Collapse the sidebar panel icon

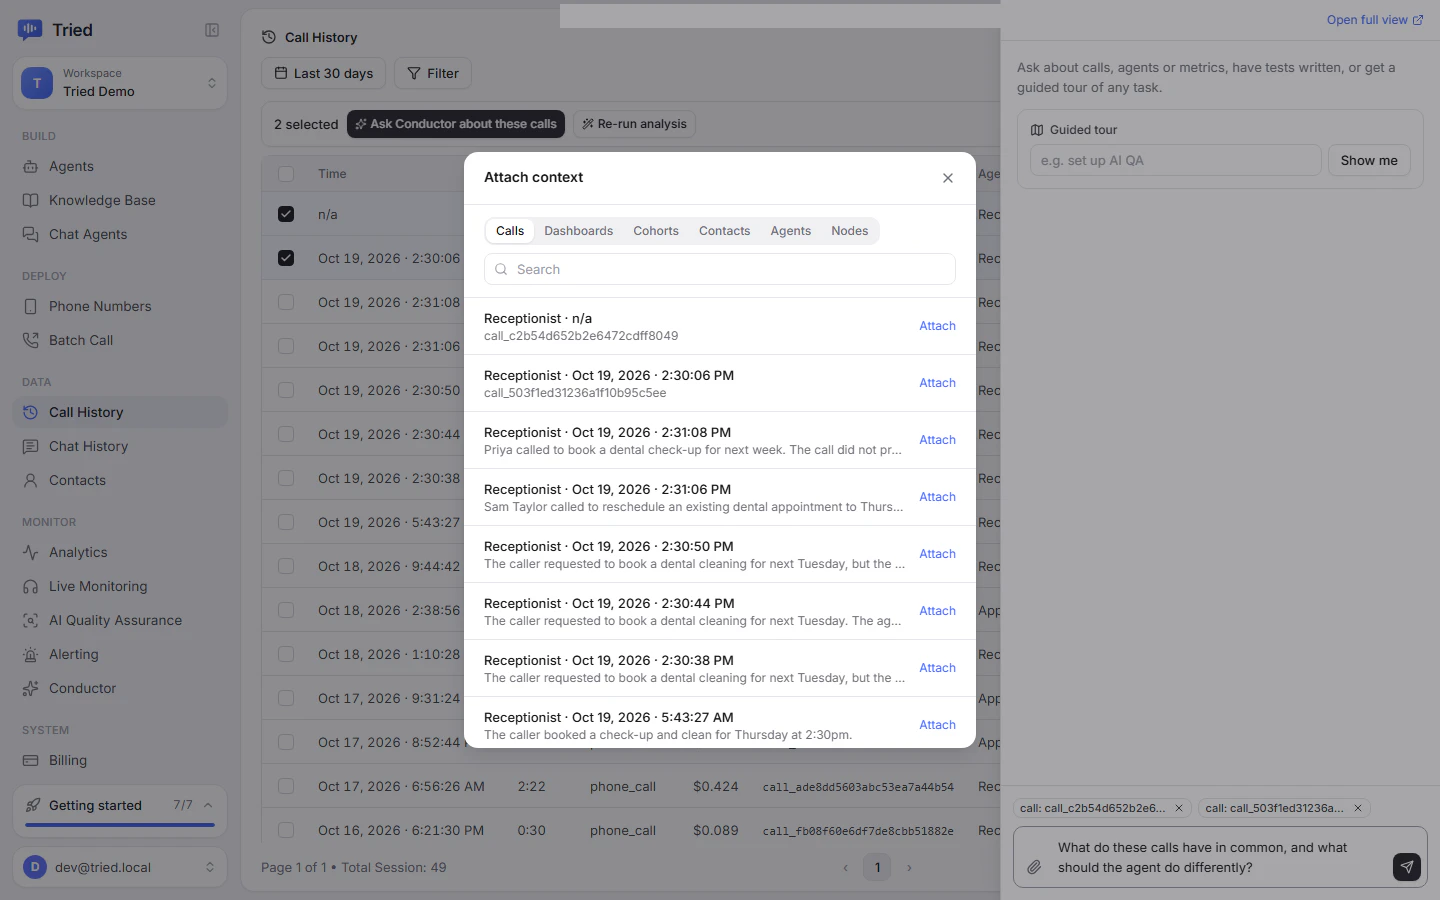[x=212, y=30]
